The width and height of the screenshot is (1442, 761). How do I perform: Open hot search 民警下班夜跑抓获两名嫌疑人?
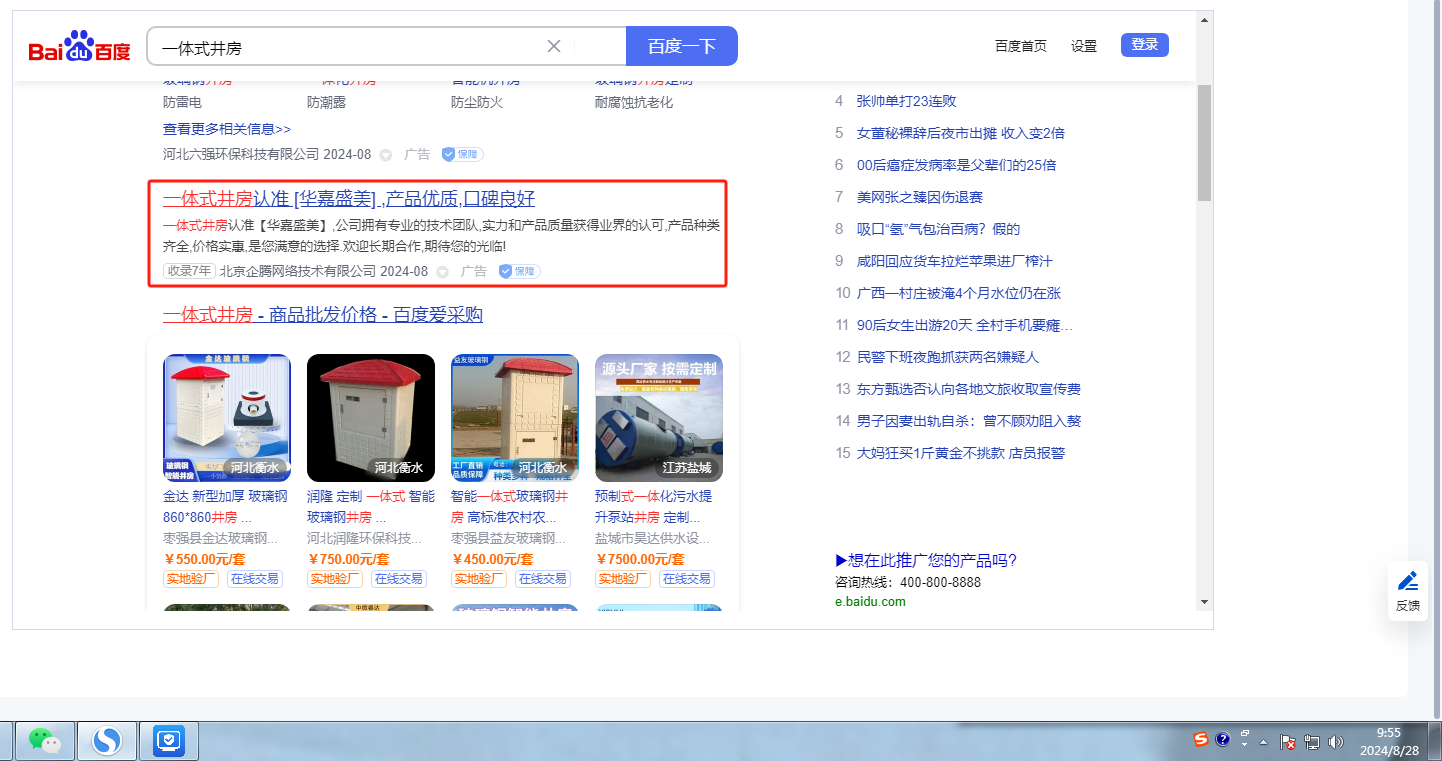point(948,357)
